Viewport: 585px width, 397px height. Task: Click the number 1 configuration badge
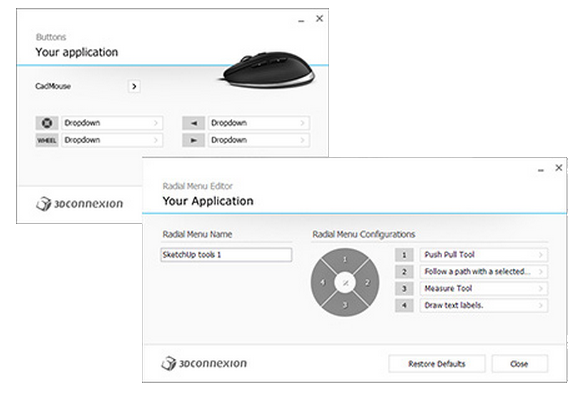coord(404,255)
